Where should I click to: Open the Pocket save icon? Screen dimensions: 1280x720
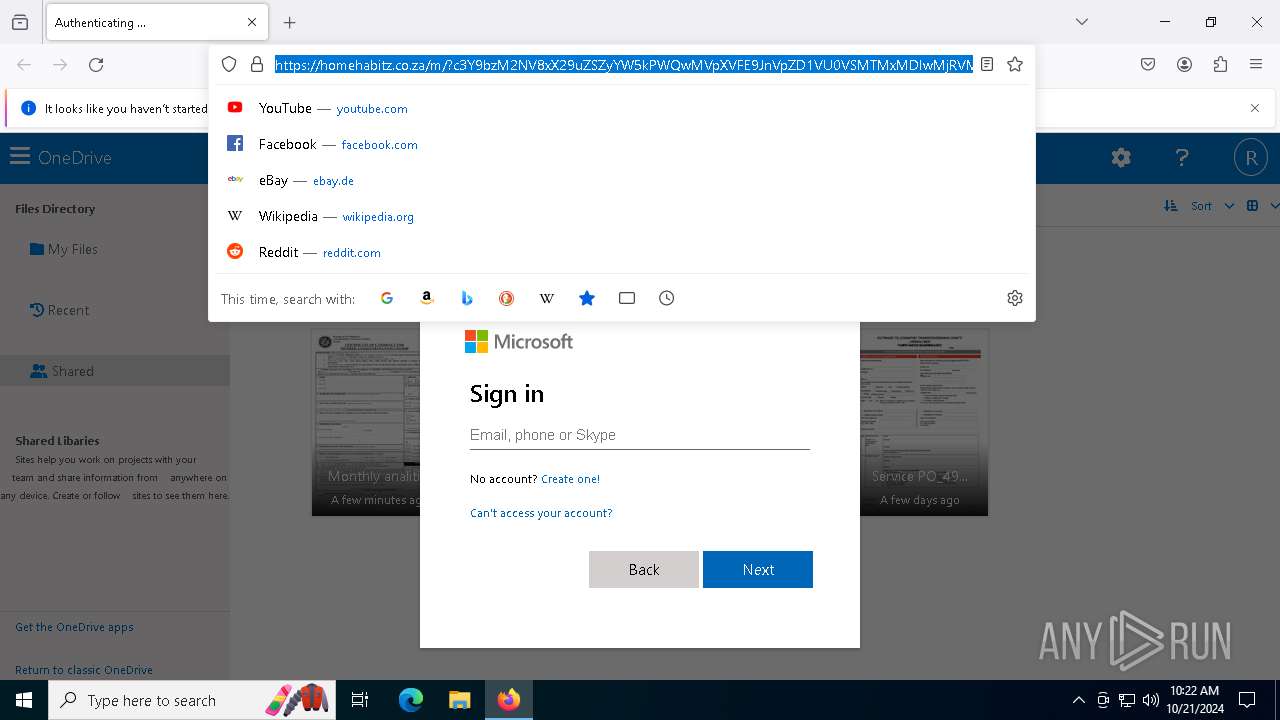1148,65
